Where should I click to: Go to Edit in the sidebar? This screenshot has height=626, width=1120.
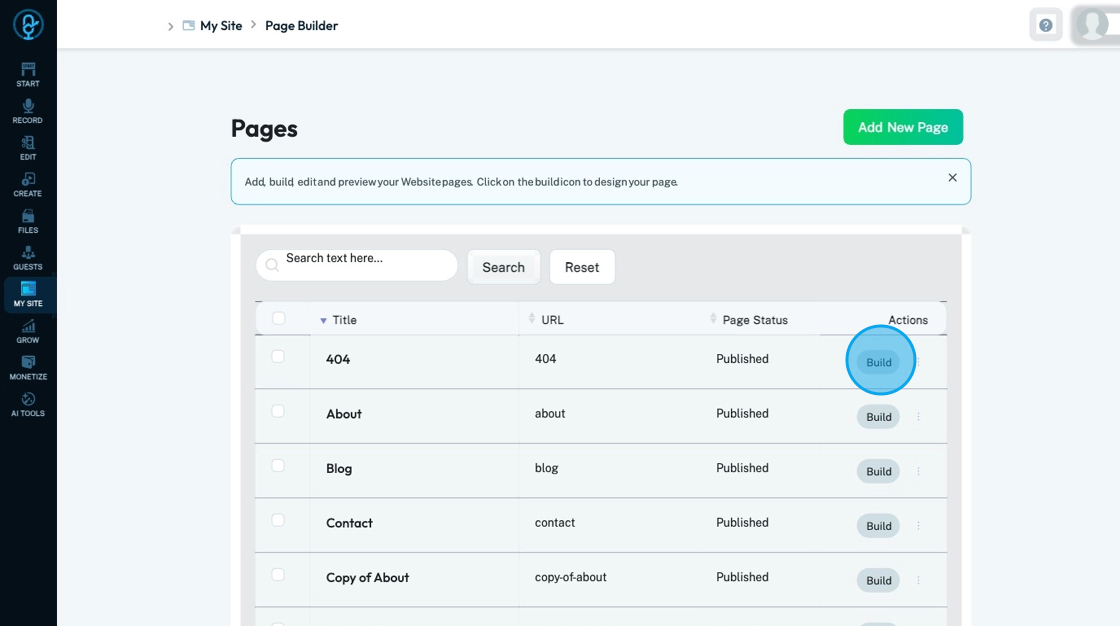point(28,147)
